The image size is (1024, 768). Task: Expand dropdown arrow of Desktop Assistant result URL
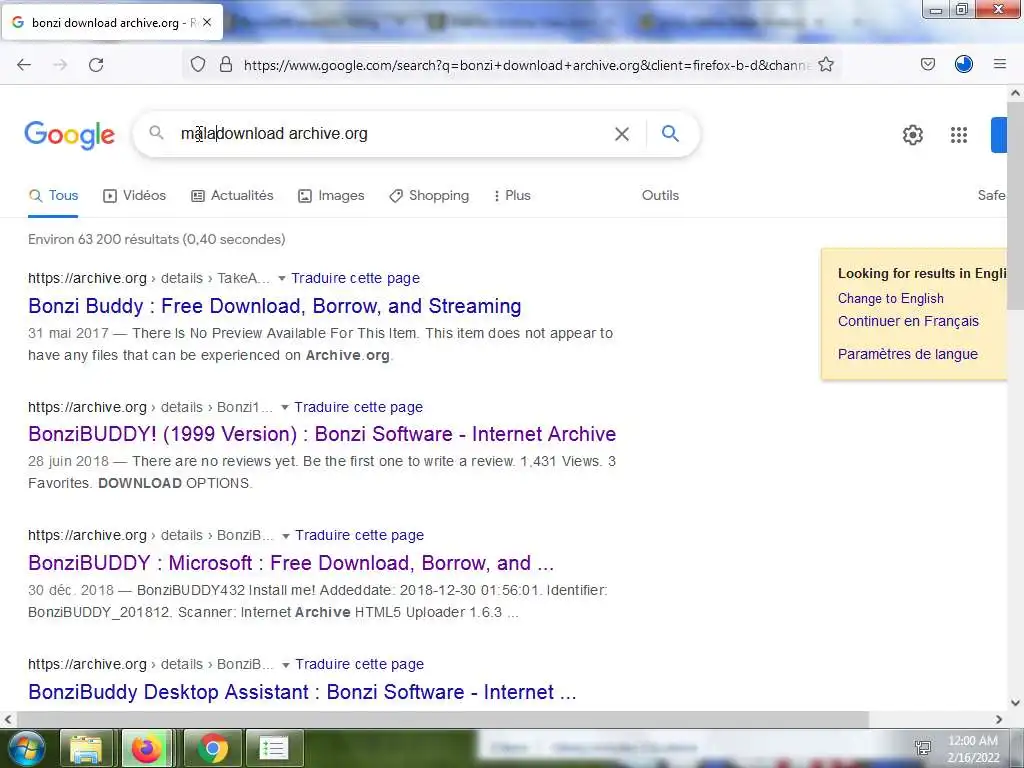[285, 665]
